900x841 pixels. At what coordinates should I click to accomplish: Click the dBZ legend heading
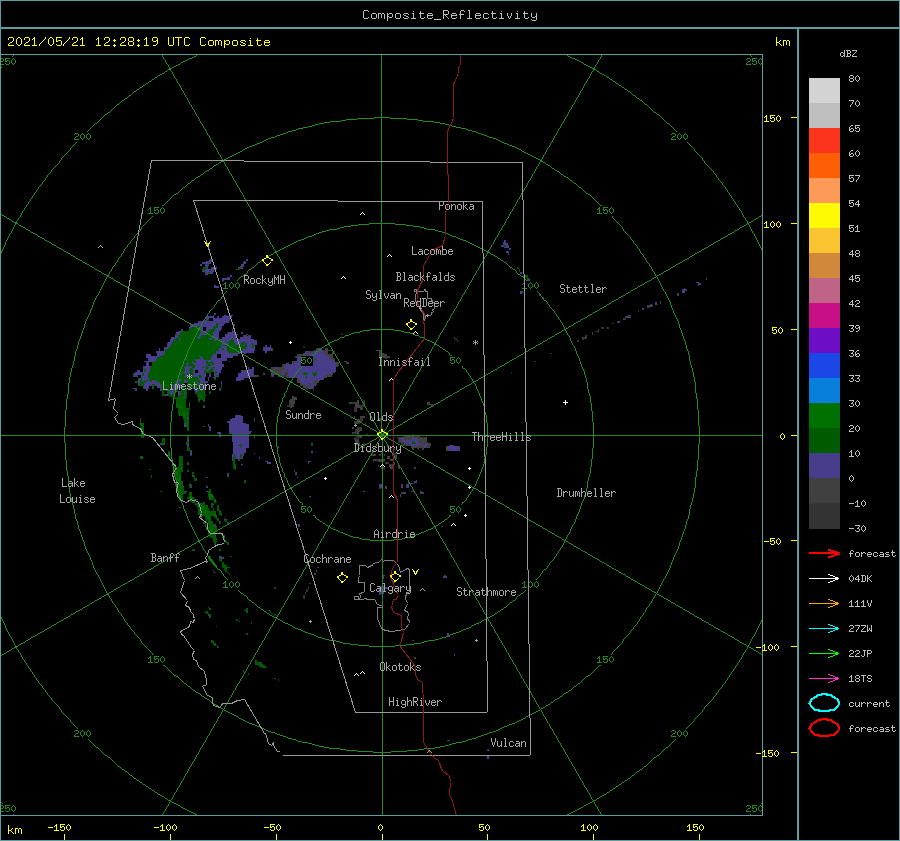(x=848, y=53)
